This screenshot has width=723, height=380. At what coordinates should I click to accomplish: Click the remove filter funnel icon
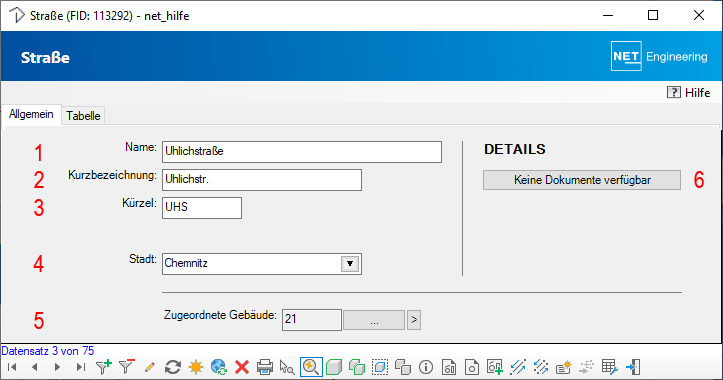click(126, 367)
